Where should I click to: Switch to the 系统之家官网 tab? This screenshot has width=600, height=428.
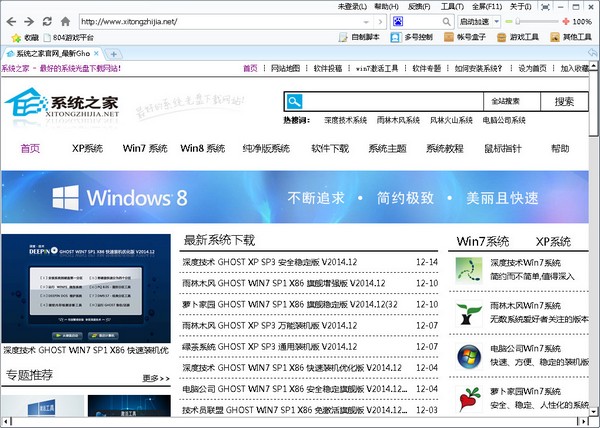pyautogui.click(x=53, y=54)
